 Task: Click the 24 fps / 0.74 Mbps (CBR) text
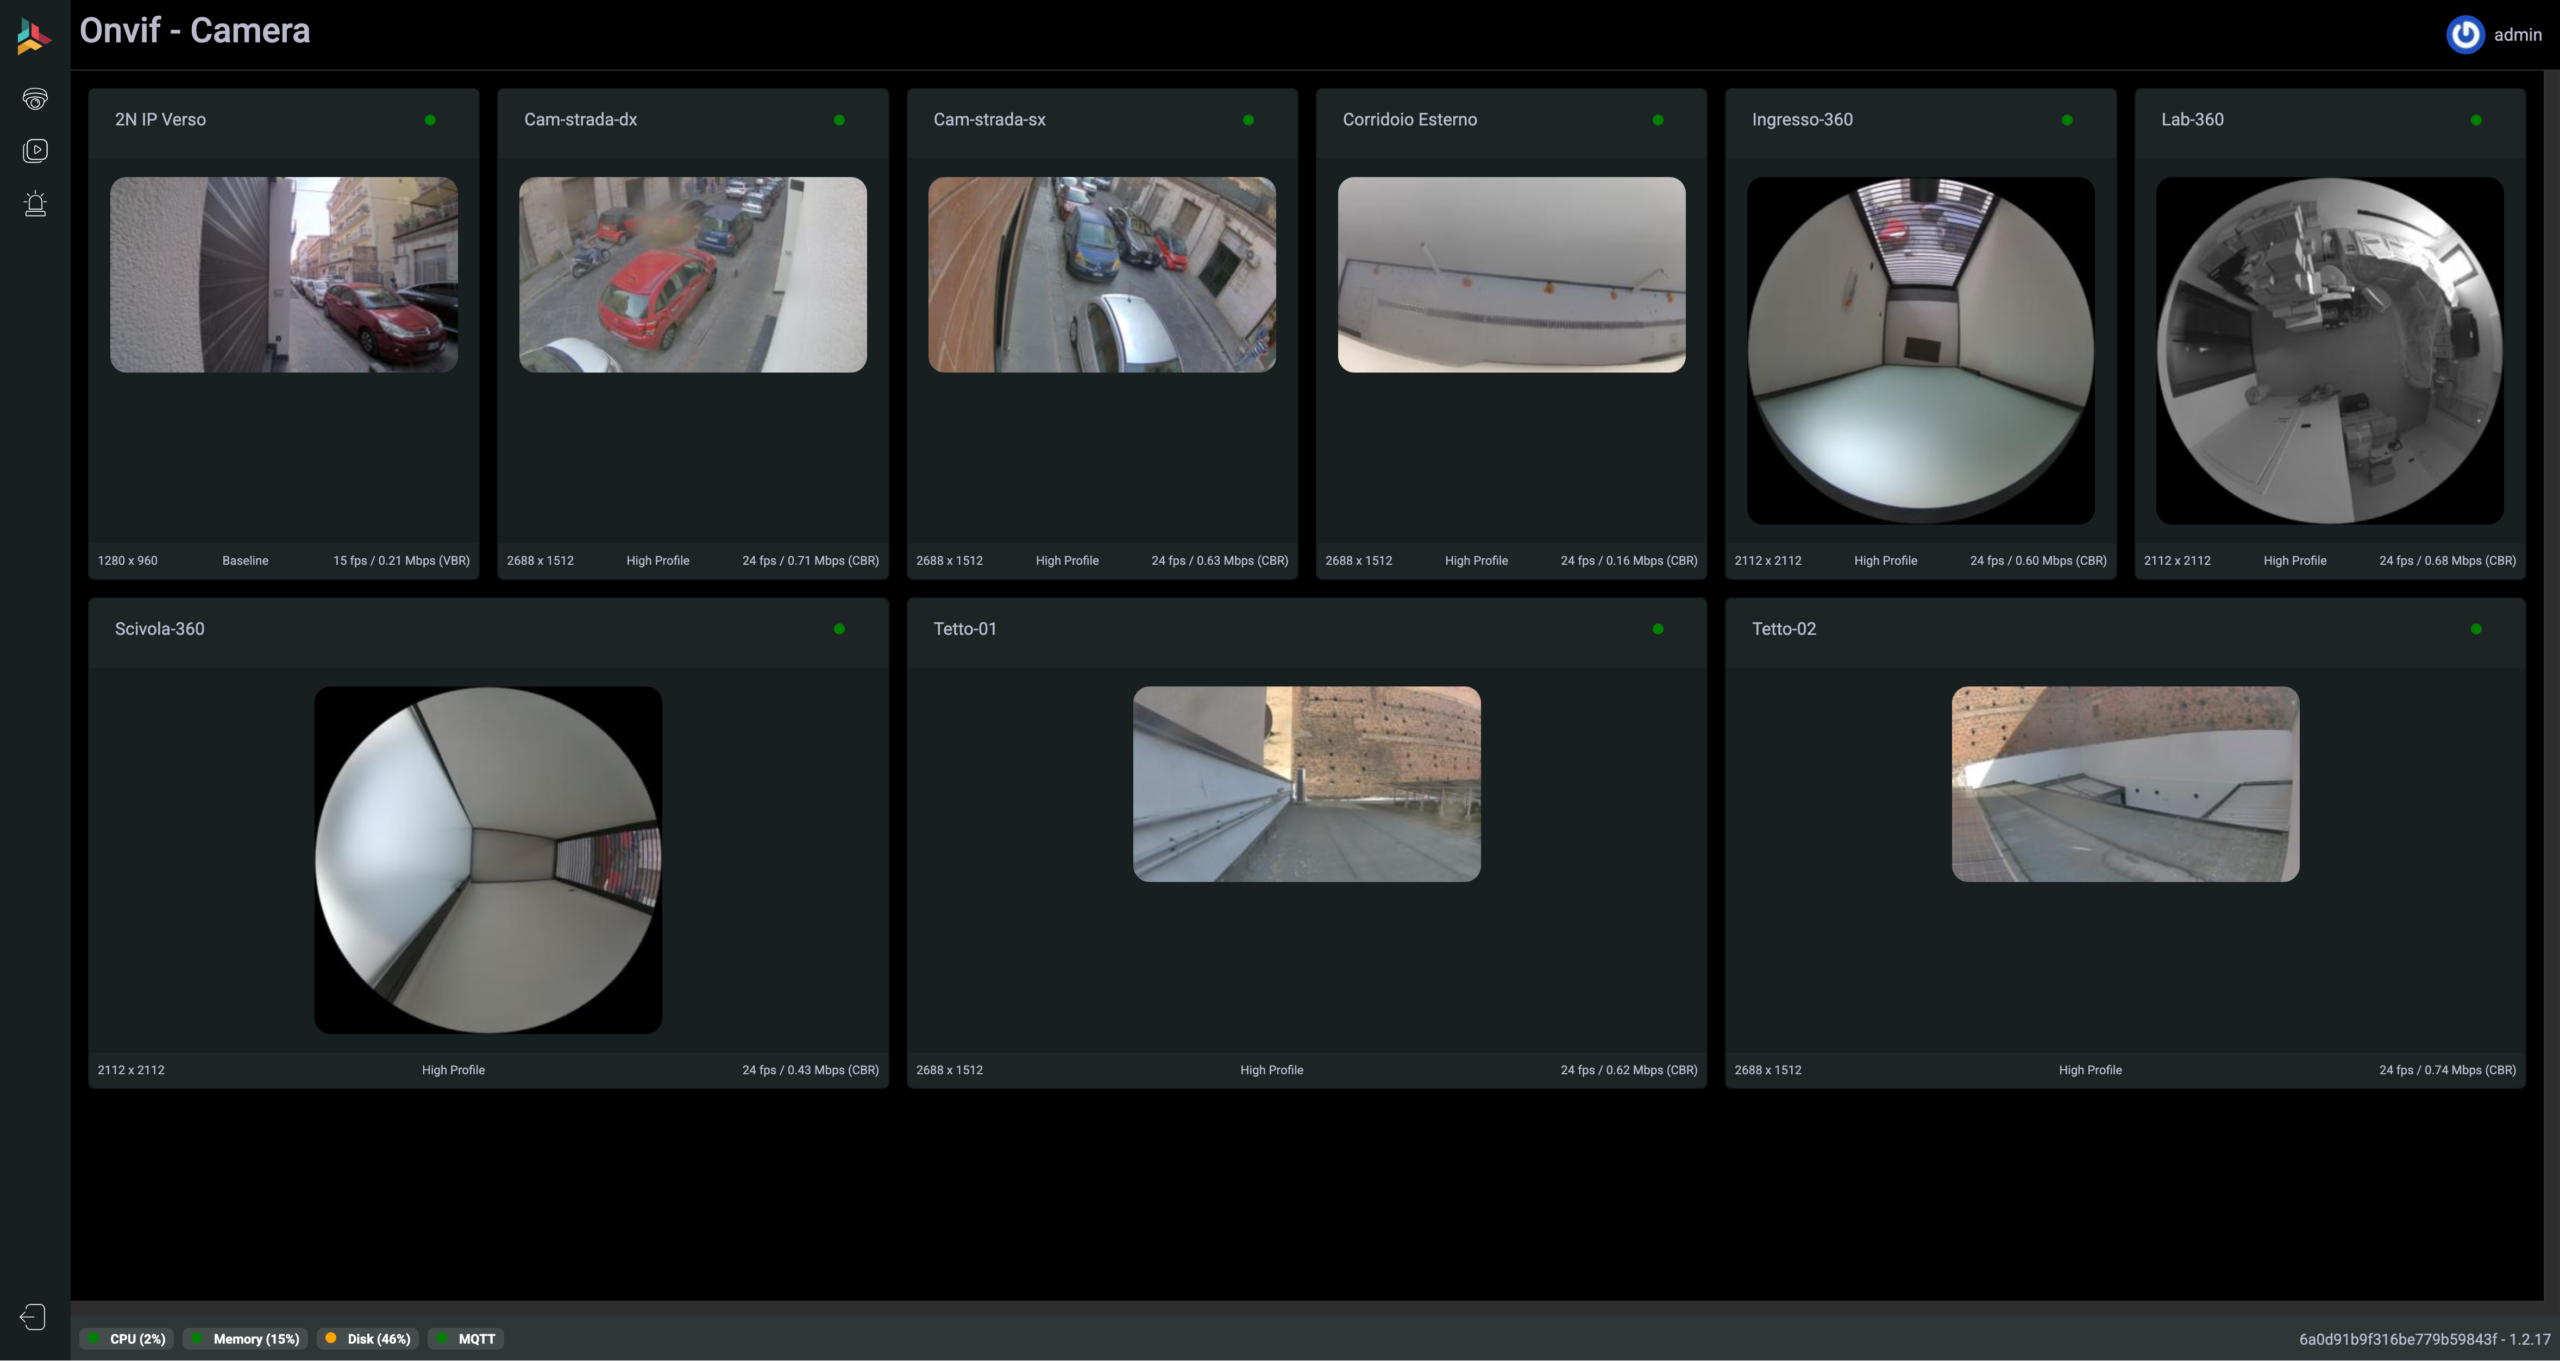point(2447,1070)
